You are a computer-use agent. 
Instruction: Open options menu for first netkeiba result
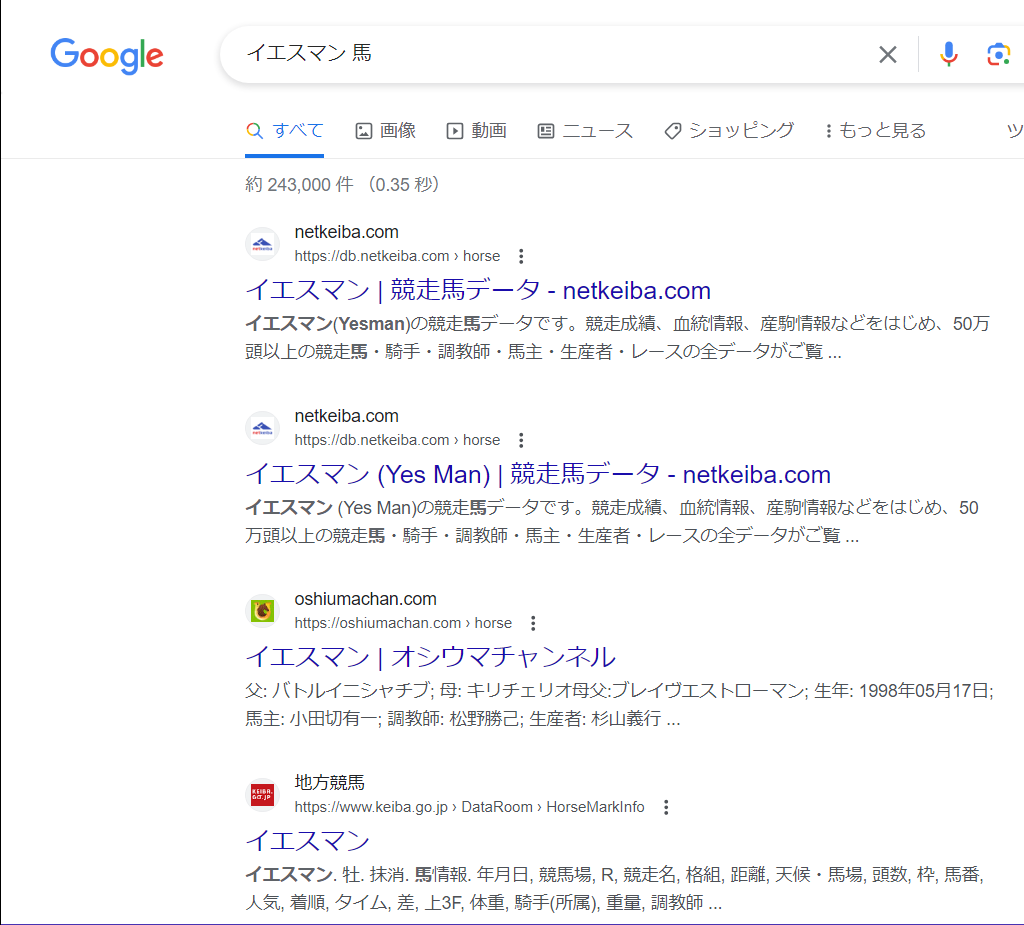(521, 256)
